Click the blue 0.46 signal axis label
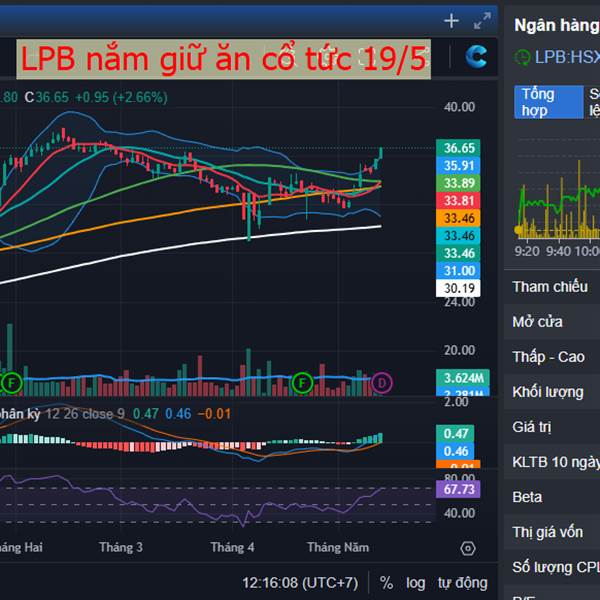This screenshot has width=600, height=600. (455, 451)
